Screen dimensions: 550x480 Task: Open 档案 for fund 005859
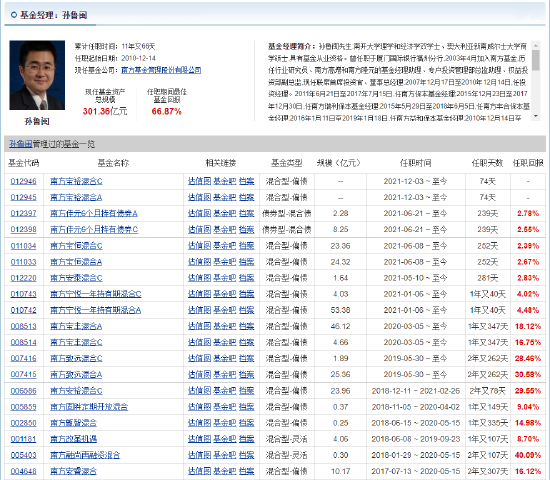click(x=247, y=407)
